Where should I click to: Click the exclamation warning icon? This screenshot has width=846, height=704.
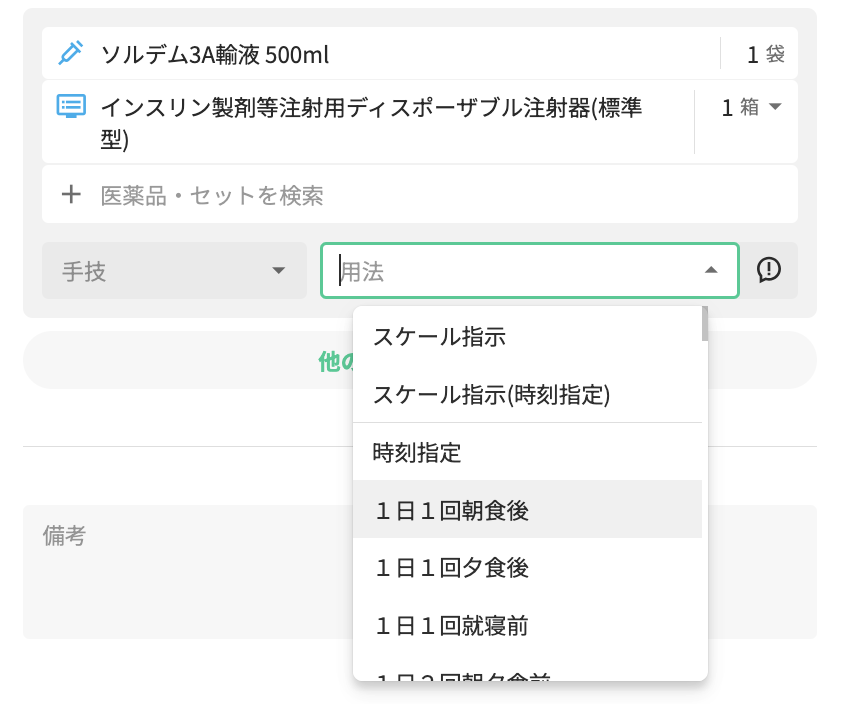click(x=768, y=270)
